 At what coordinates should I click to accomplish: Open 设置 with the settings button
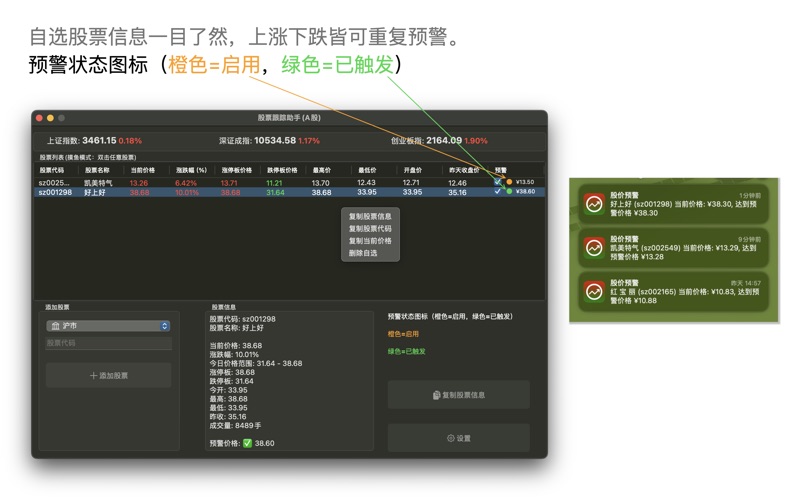(459, 438)
